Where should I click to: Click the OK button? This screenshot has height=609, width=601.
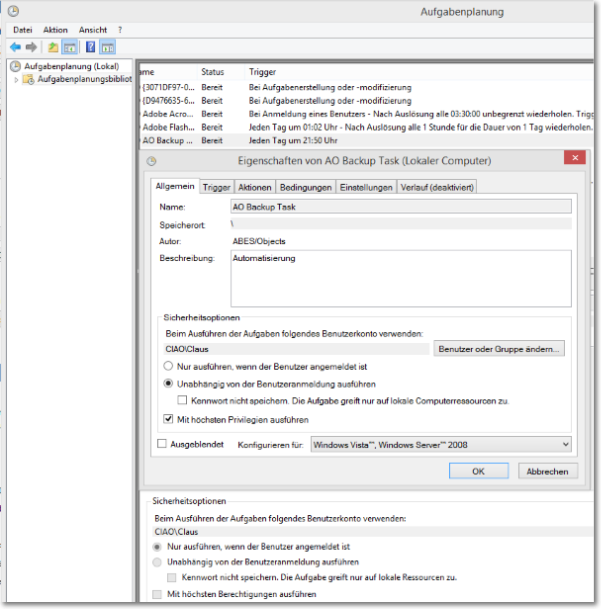click(479, 471)
